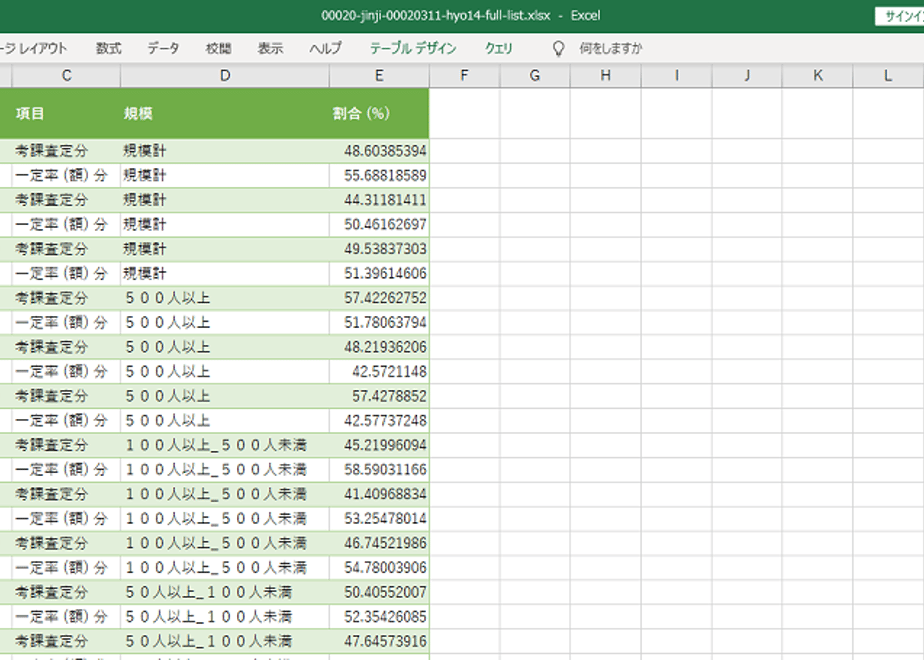
Task: Select the cell containing 46.74521986
Action: (379, 543)
